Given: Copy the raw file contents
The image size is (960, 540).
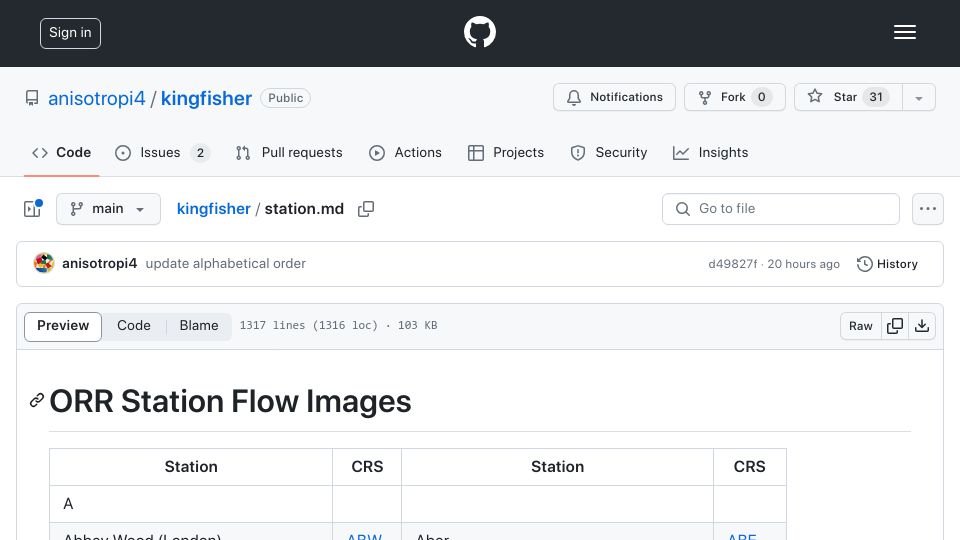Looking at the screenshot, I should tap(894, 326).
